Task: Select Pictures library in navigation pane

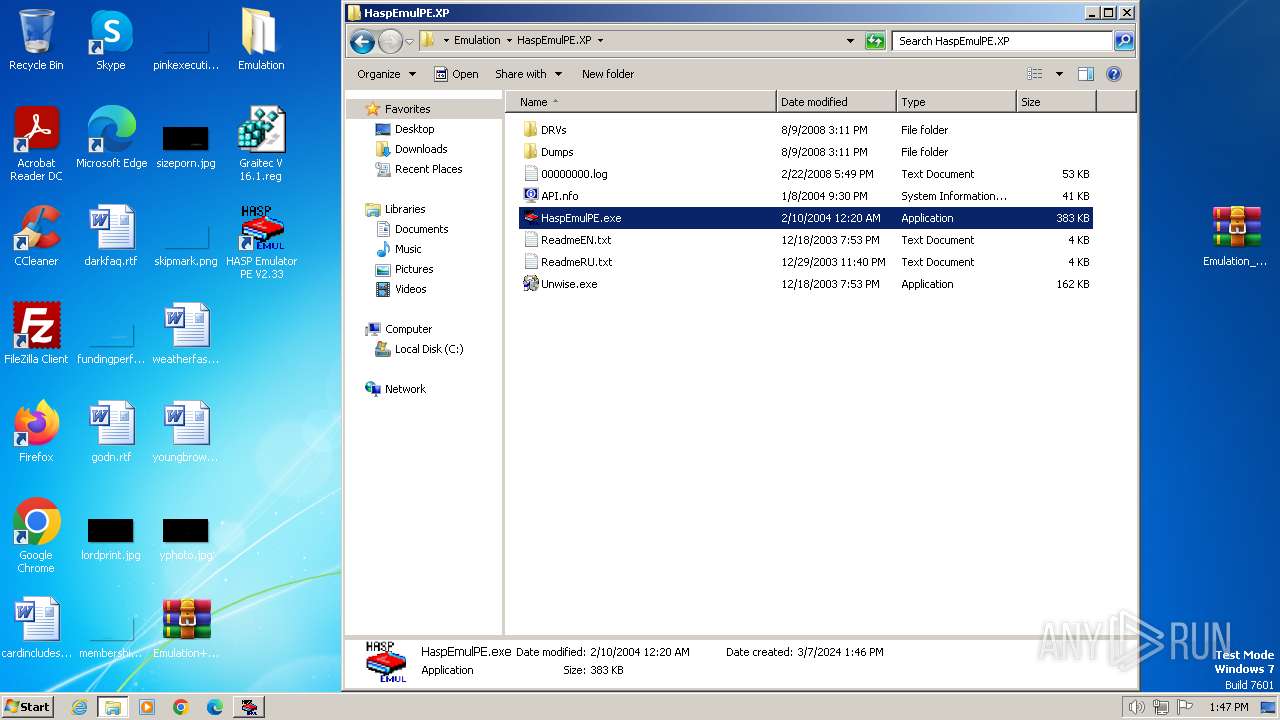Action: coord(414,269)
